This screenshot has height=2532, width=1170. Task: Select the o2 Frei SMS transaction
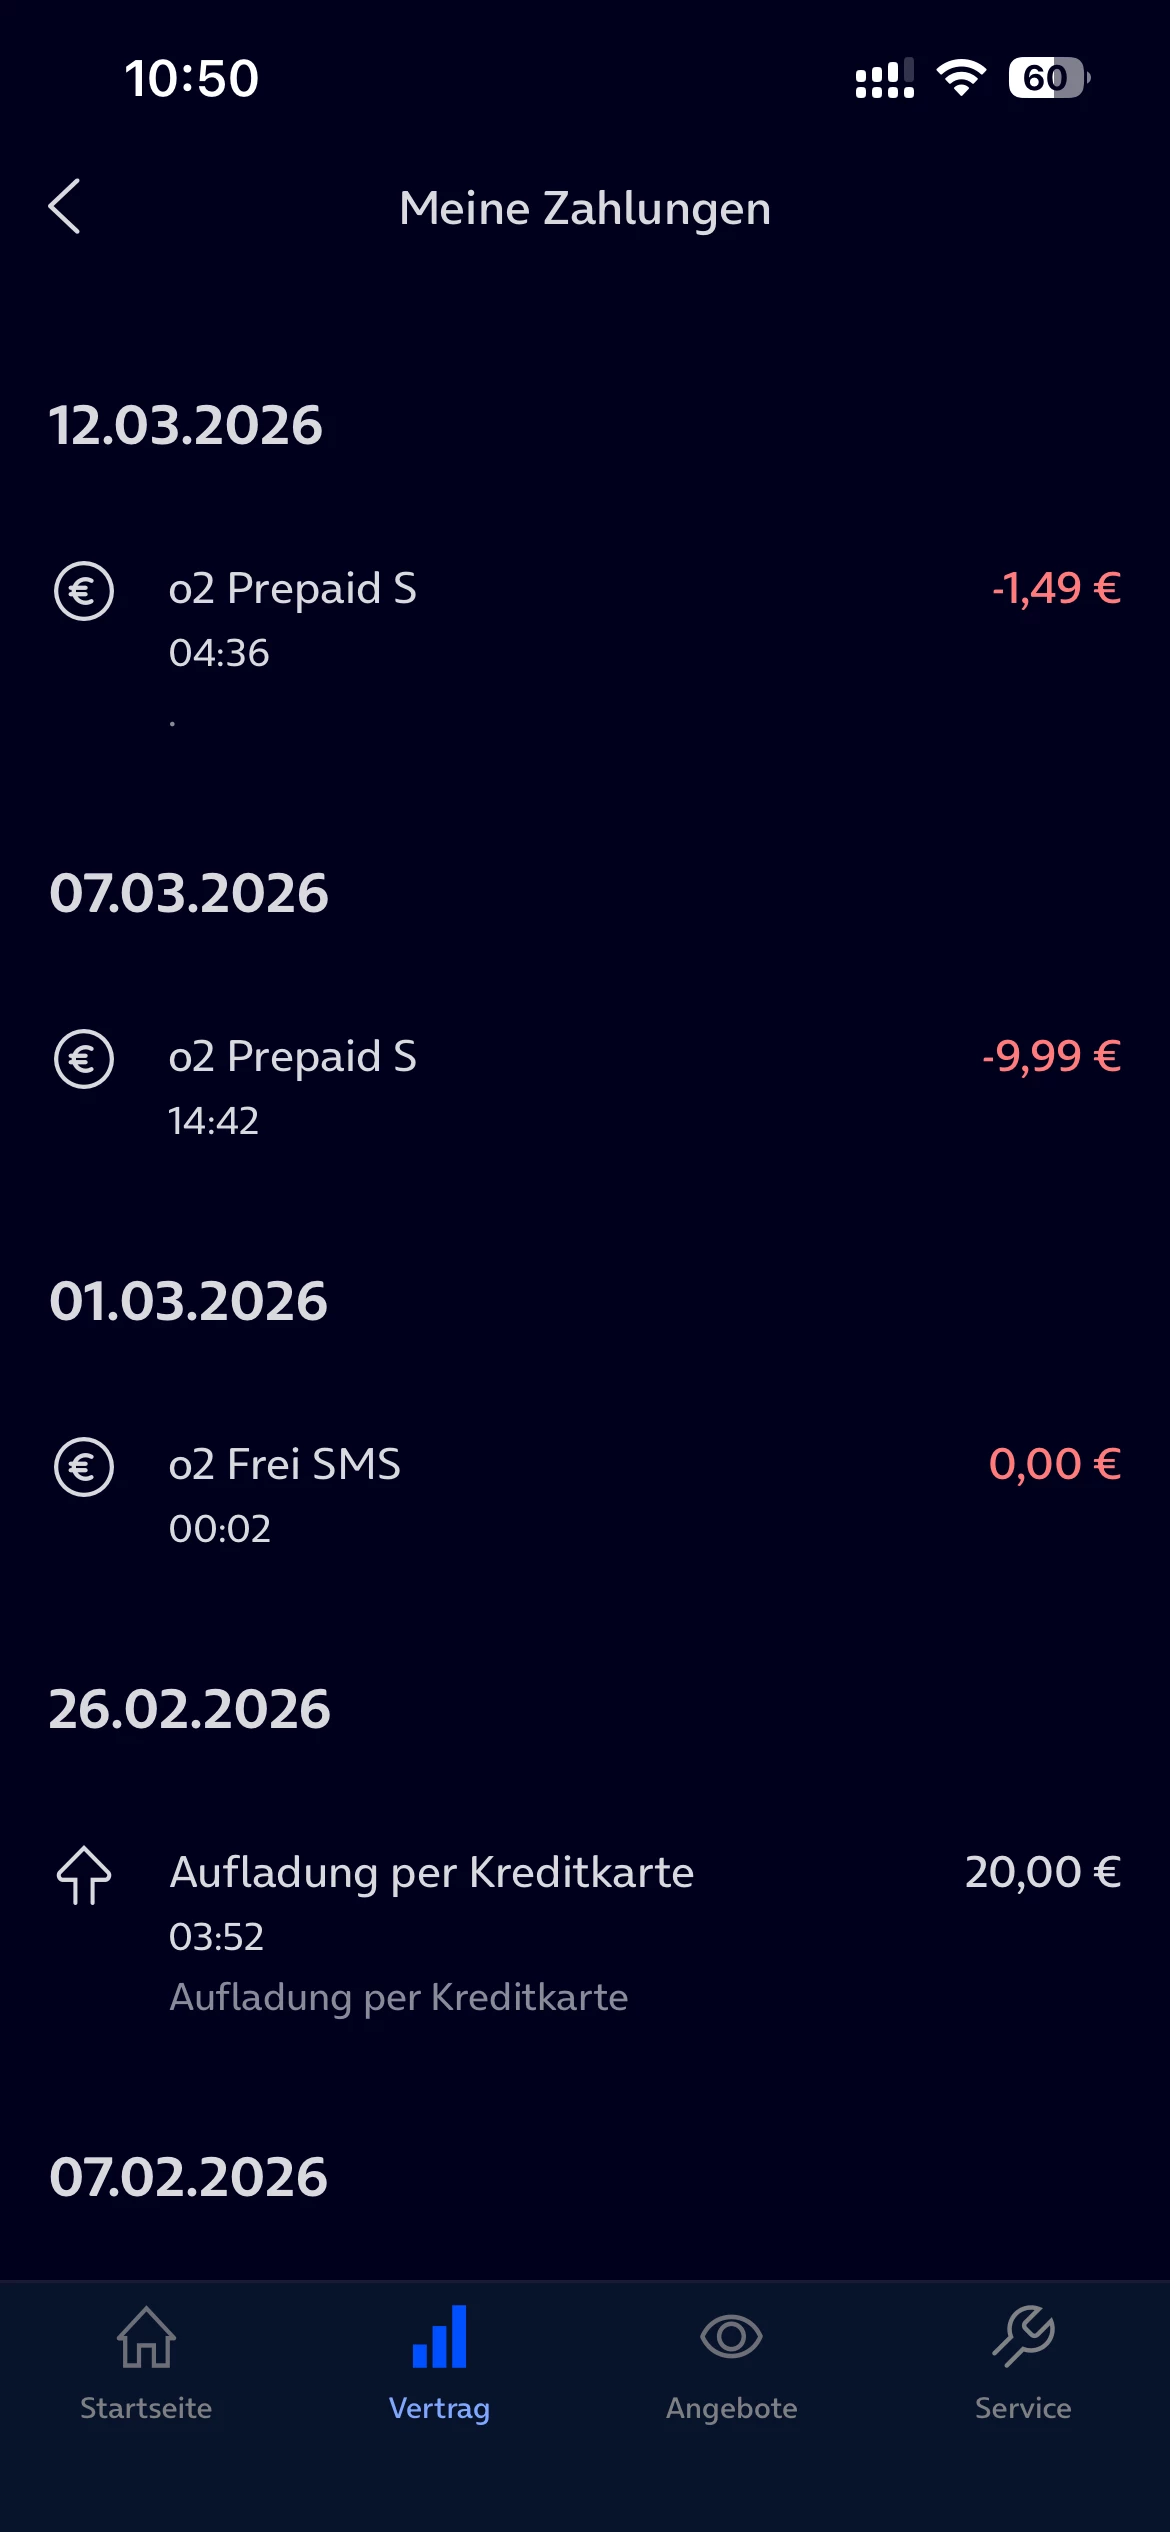(x=285, y=1465)
